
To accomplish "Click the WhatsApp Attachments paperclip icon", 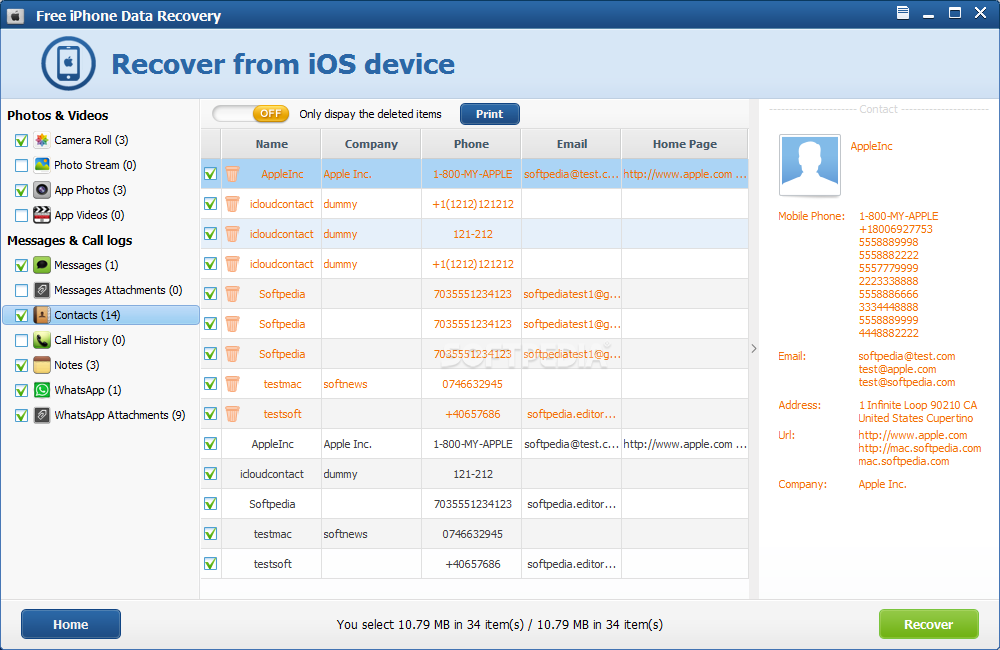I will [x=42, y=415].
